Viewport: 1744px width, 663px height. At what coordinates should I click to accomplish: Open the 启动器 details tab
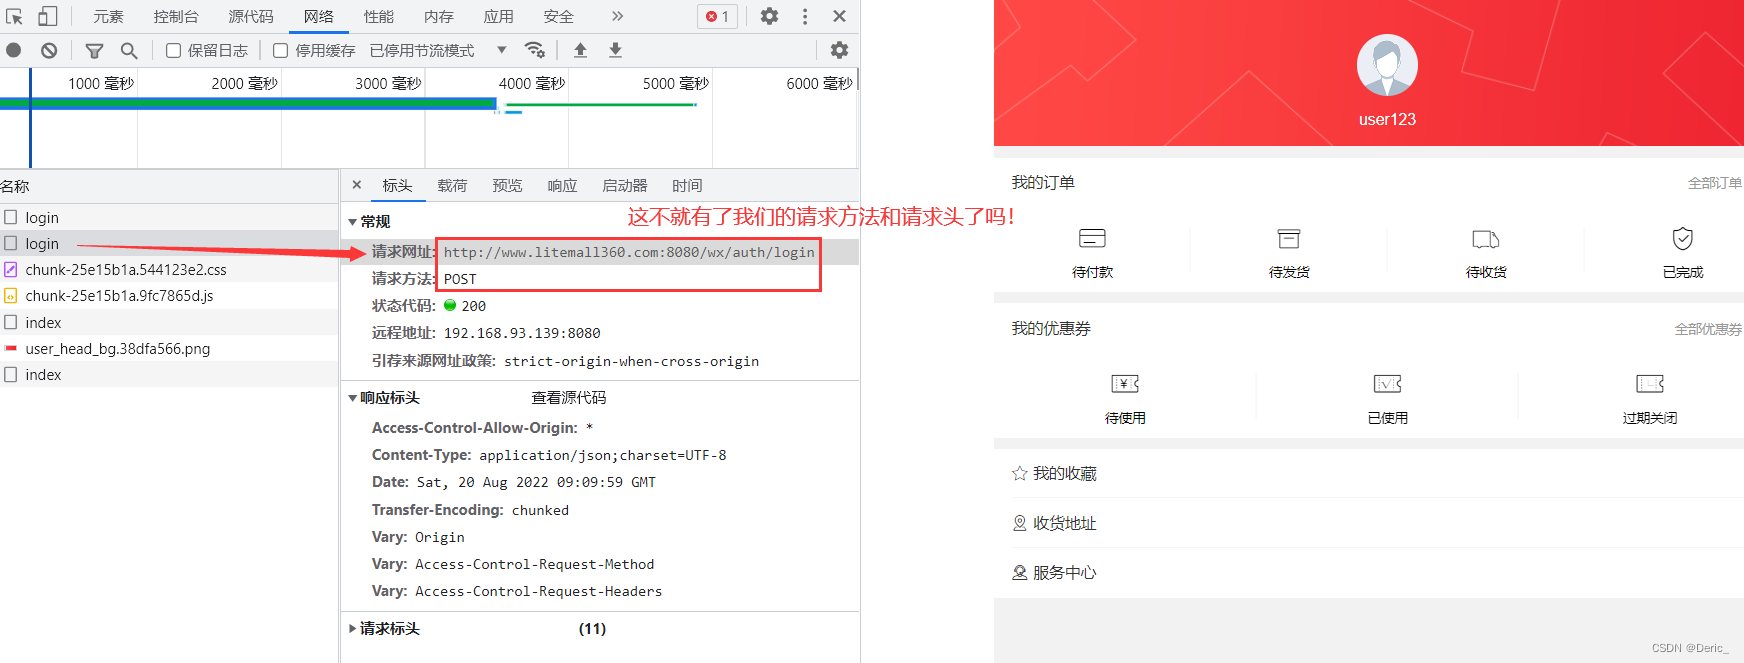coord(625,185)
